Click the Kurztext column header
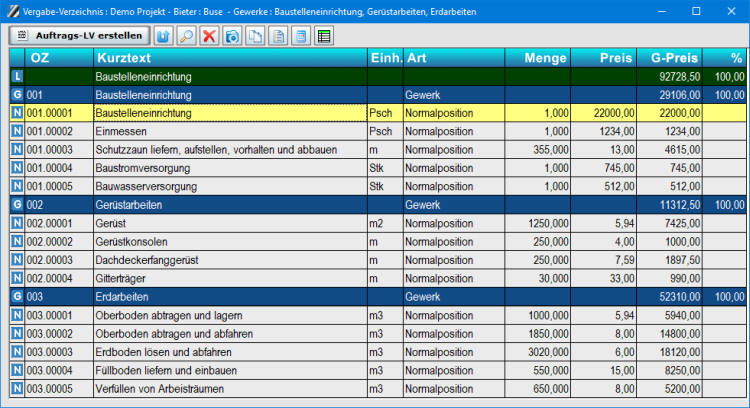This screenshot has height=408, width=750. click(231, 58)
